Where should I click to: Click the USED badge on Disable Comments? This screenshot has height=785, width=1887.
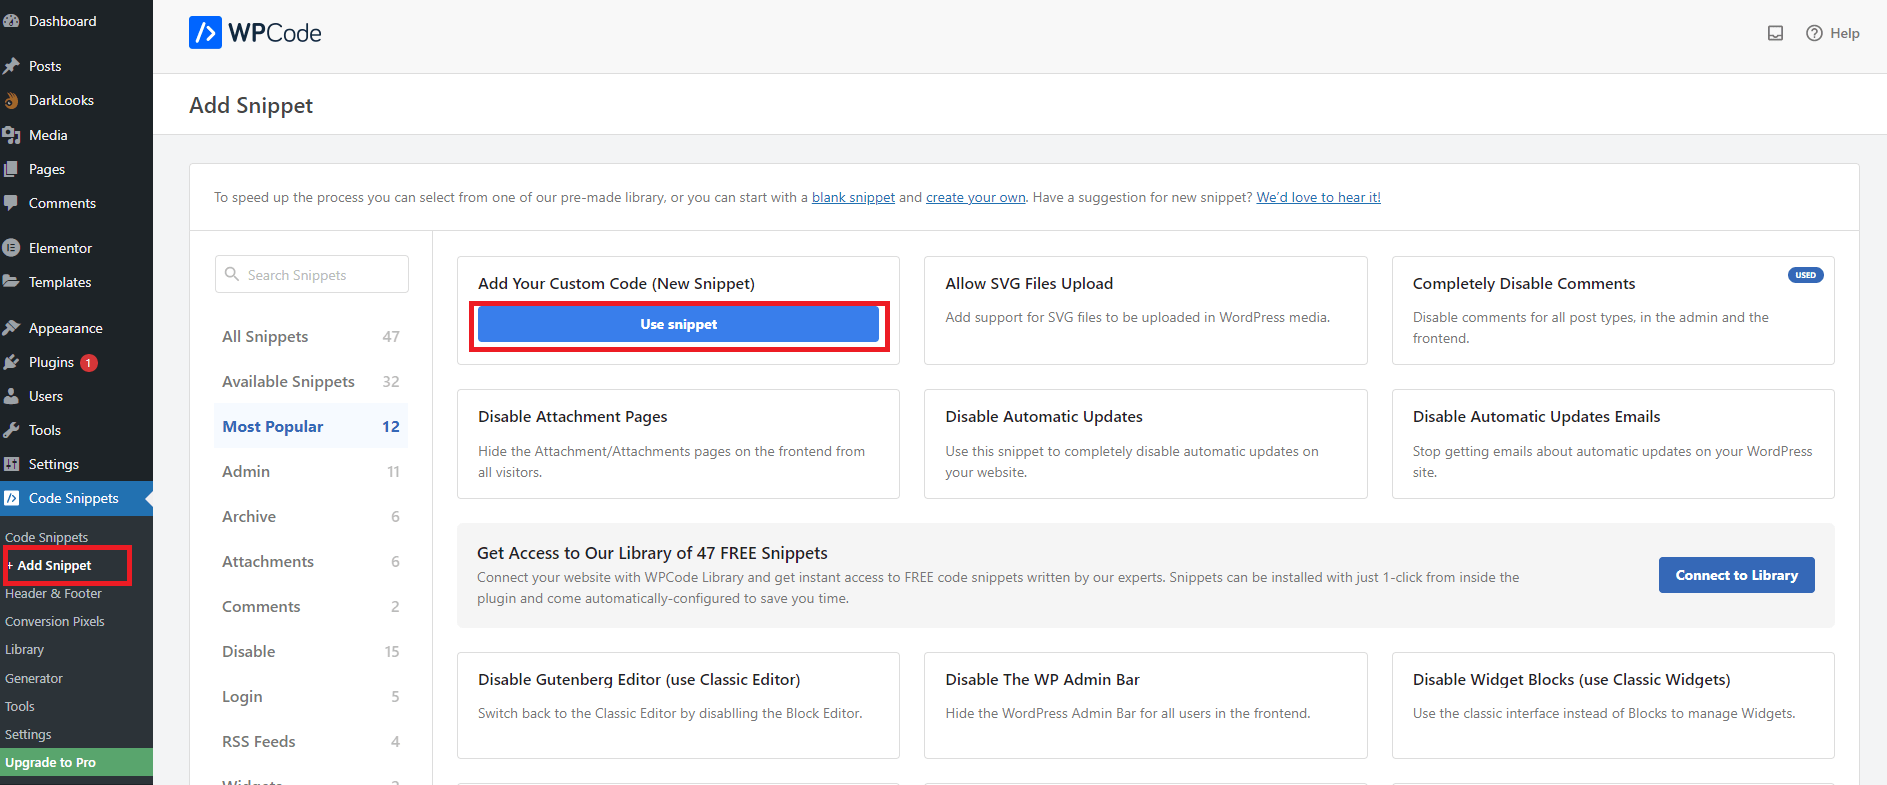[1805, 275]
